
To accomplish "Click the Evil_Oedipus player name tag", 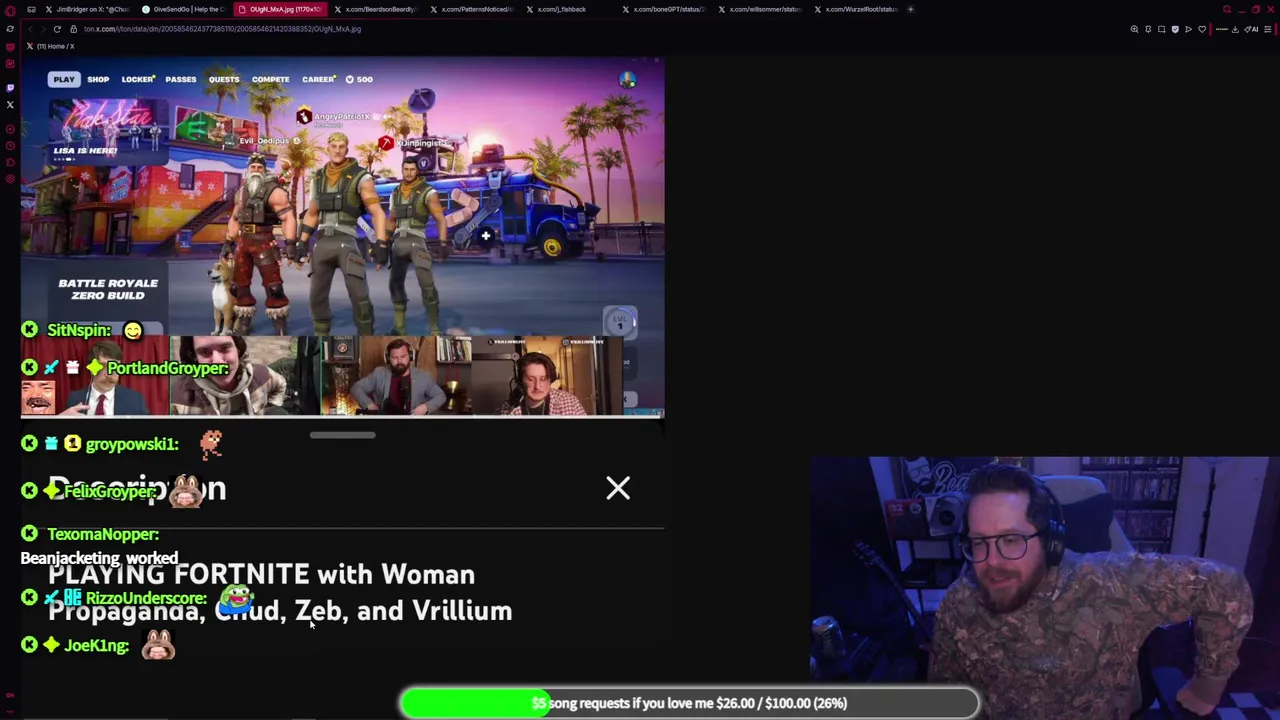I will coord(264,141).
